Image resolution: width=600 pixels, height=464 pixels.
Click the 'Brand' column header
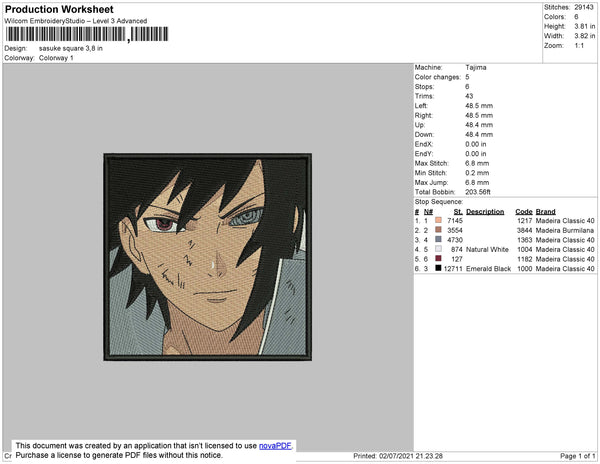click(545, 212)
